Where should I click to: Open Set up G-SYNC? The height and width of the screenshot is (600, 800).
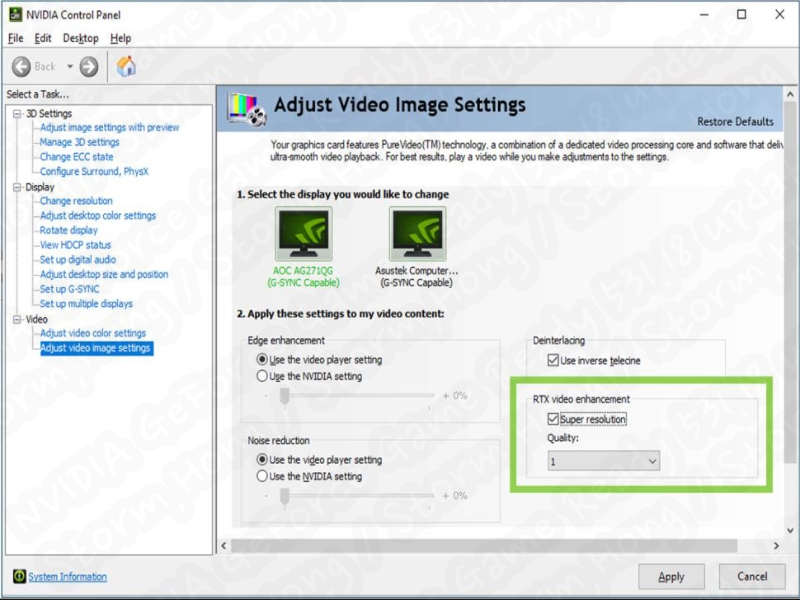point(69,289)
